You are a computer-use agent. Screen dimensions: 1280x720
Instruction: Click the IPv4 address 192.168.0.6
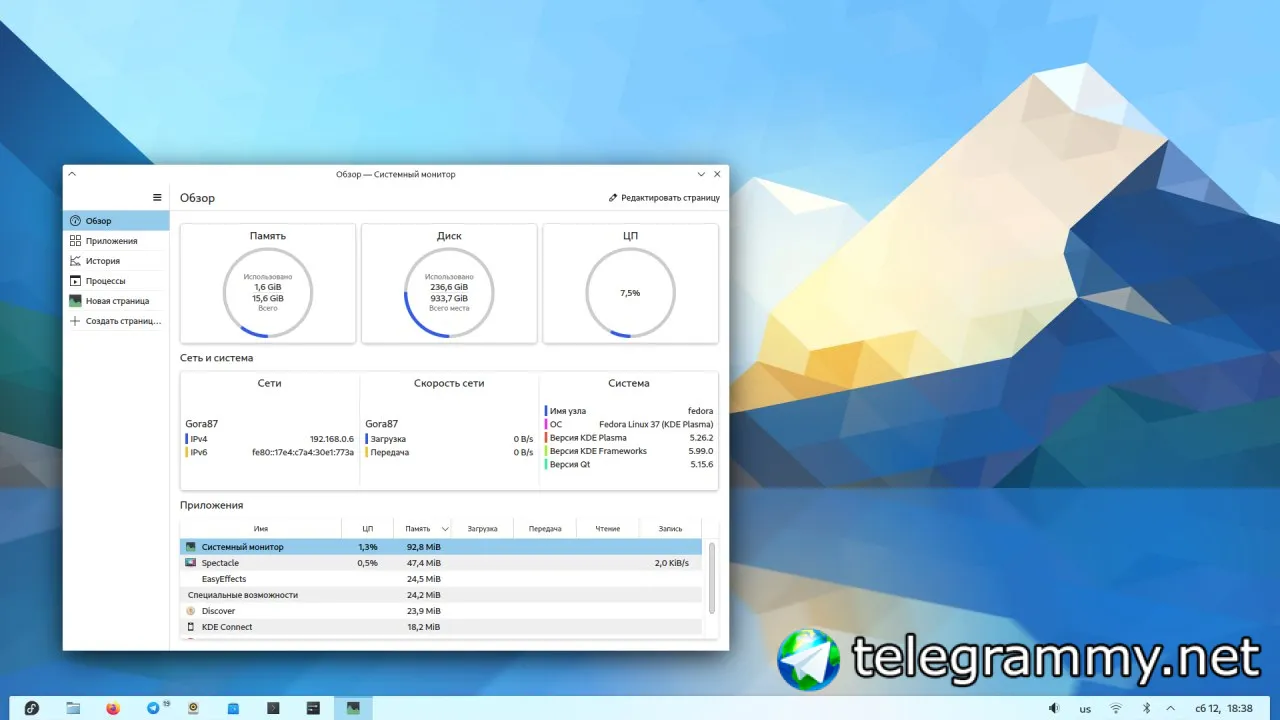332,439
